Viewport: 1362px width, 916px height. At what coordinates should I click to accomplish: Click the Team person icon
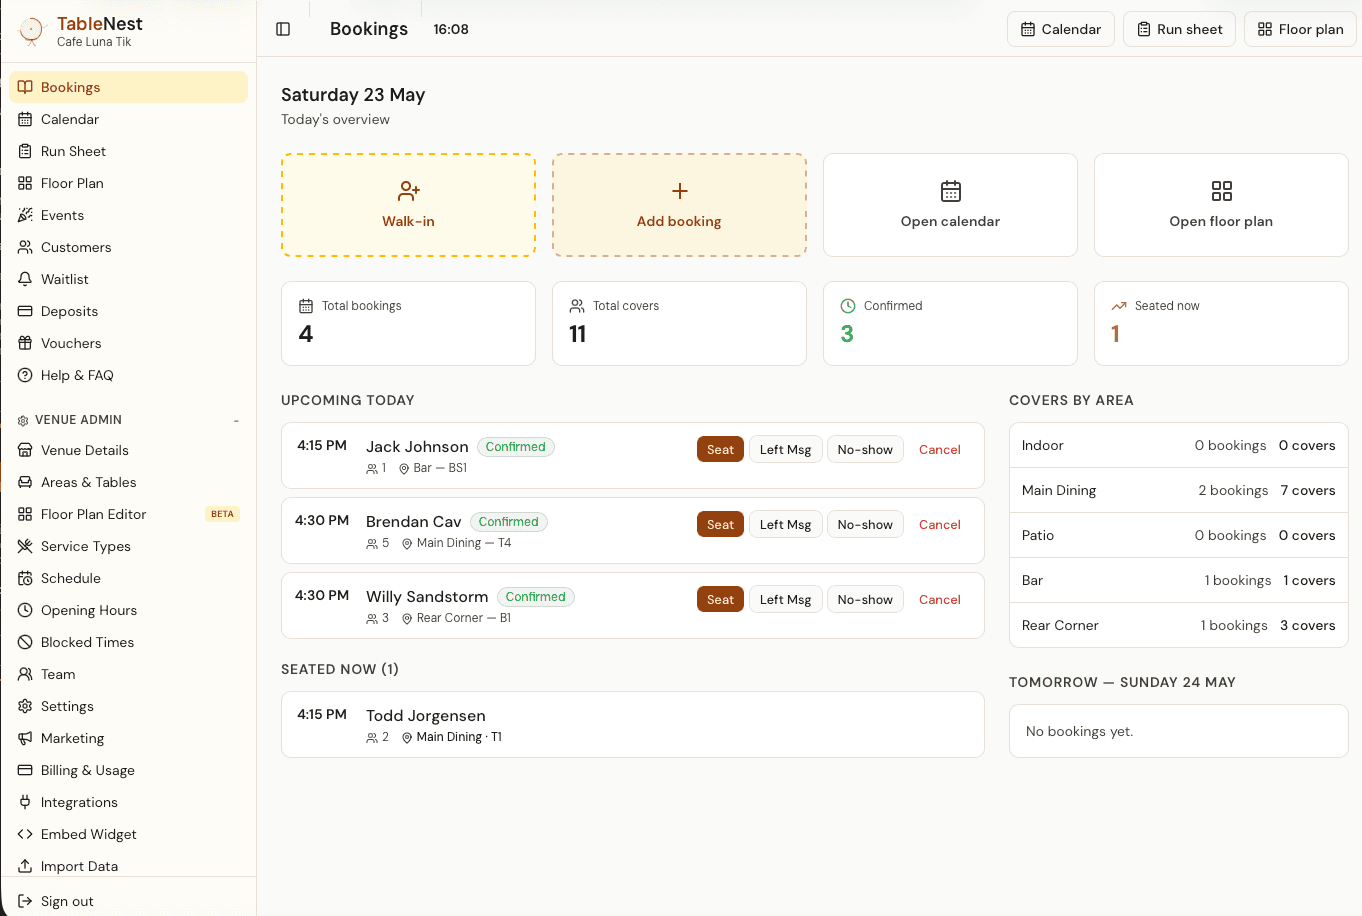pyautogui.click(x=25, y=674)
